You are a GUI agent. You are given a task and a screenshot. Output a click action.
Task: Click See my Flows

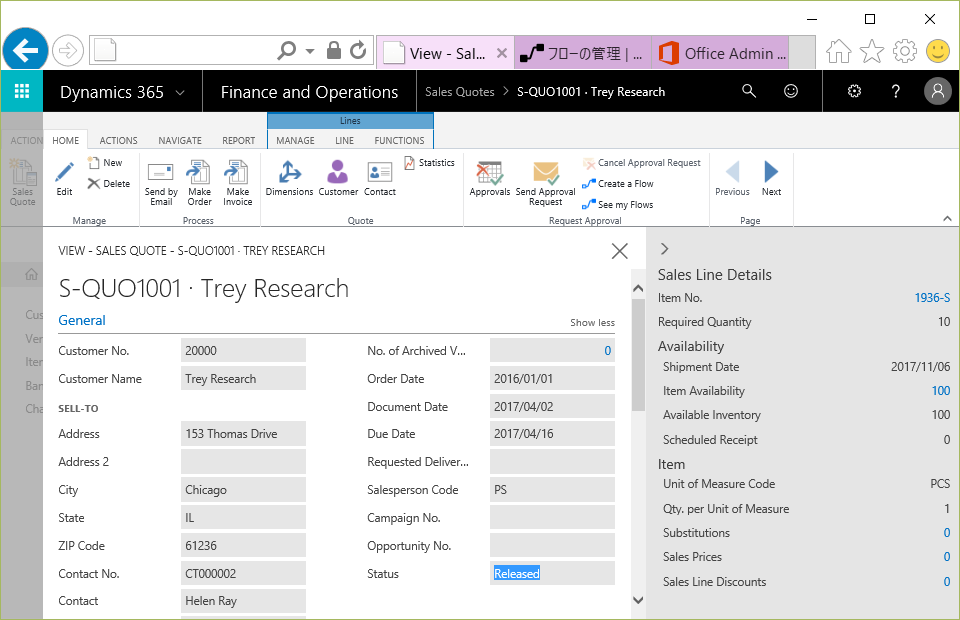pos(618,204)
